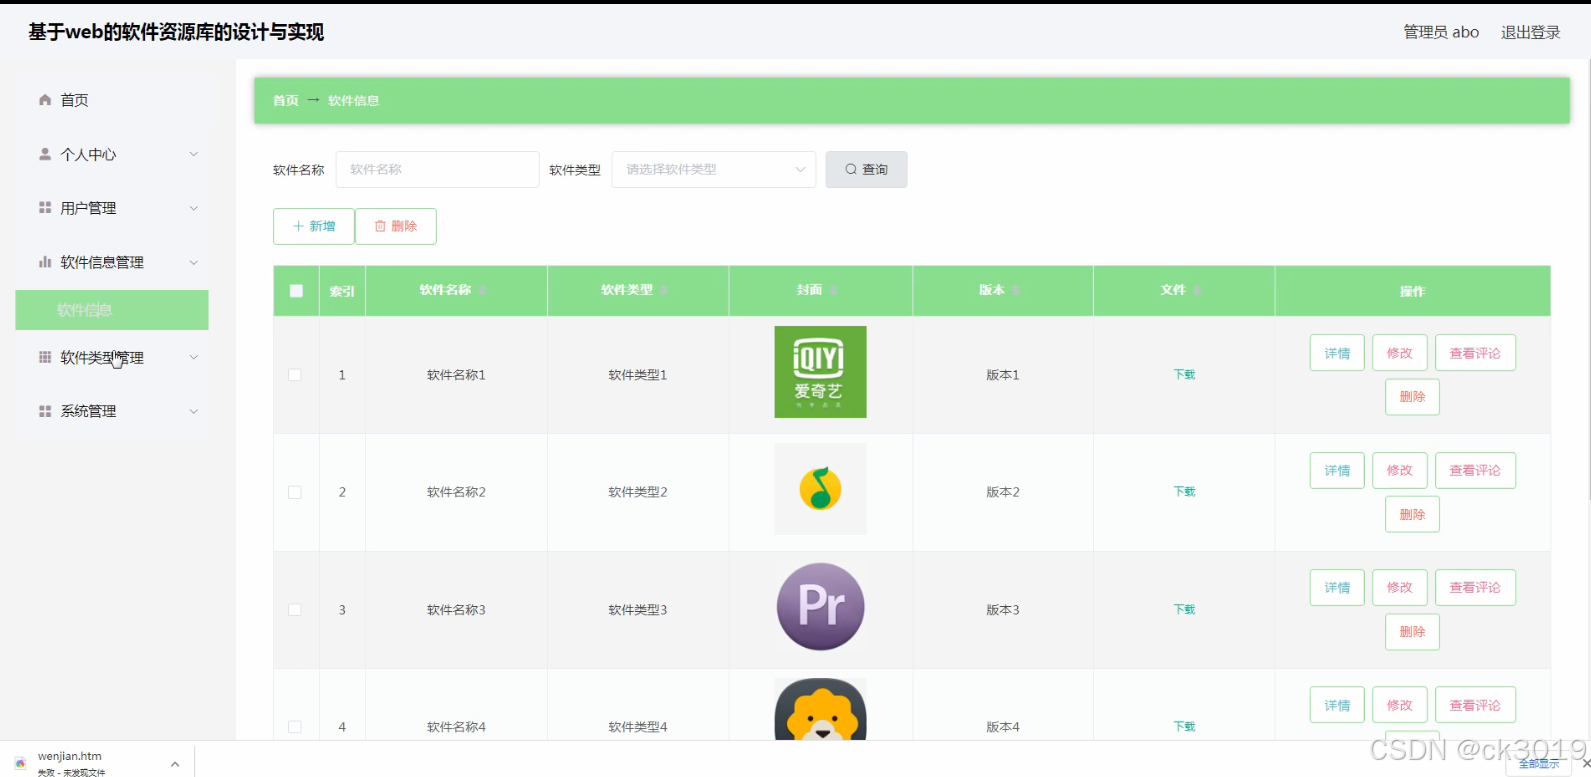Expand the 软件类型管理 menu chevron
1591x777 pixels.
(x=194, y=357)
